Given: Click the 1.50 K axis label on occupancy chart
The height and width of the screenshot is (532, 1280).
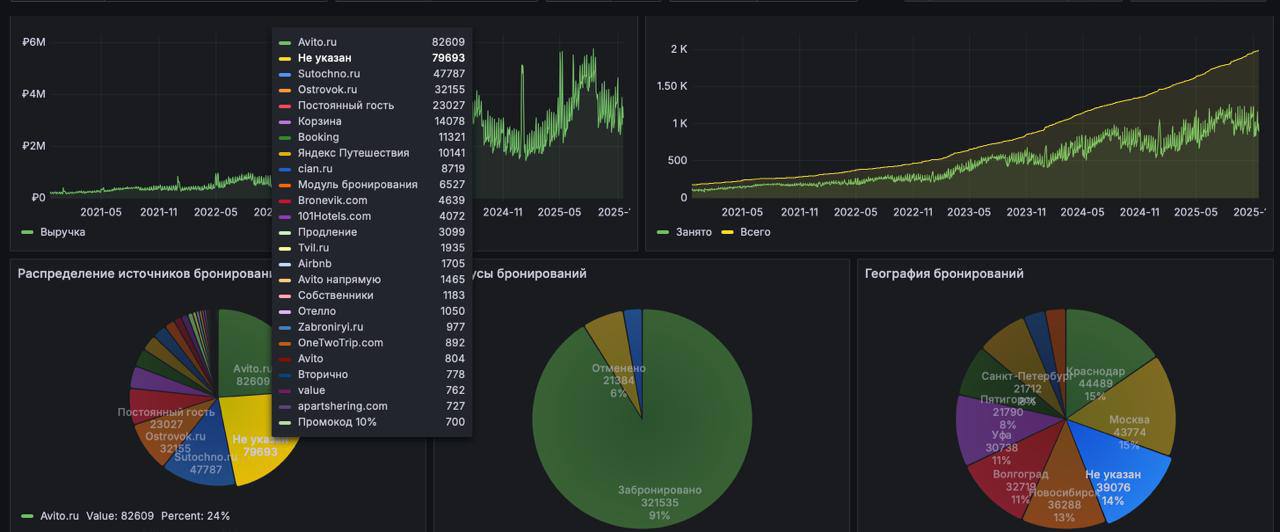Looking at the screenshot, I should [671, 86].
